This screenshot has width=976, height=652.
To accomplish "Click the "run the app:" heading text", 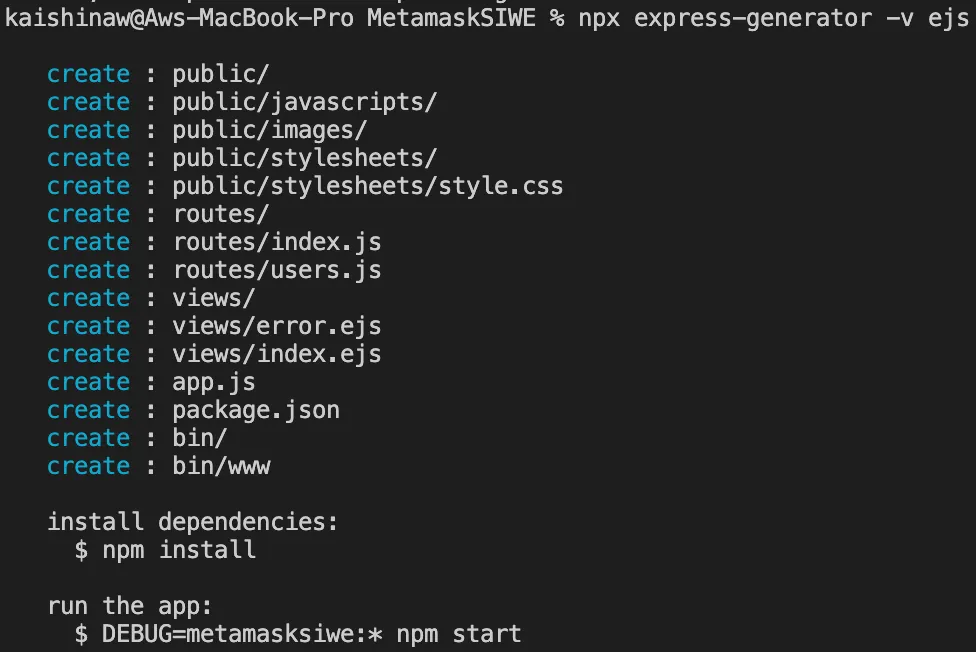I will pos(130,606).
